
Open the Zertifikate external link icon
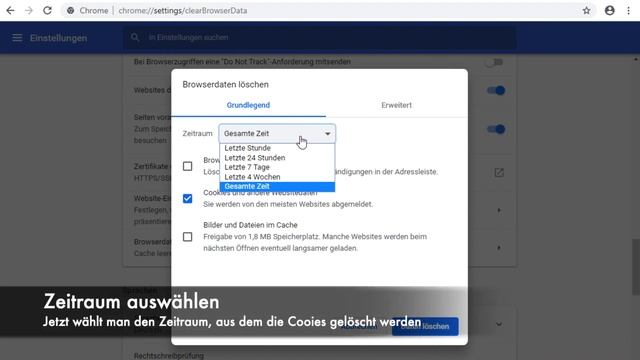point(499,173)
